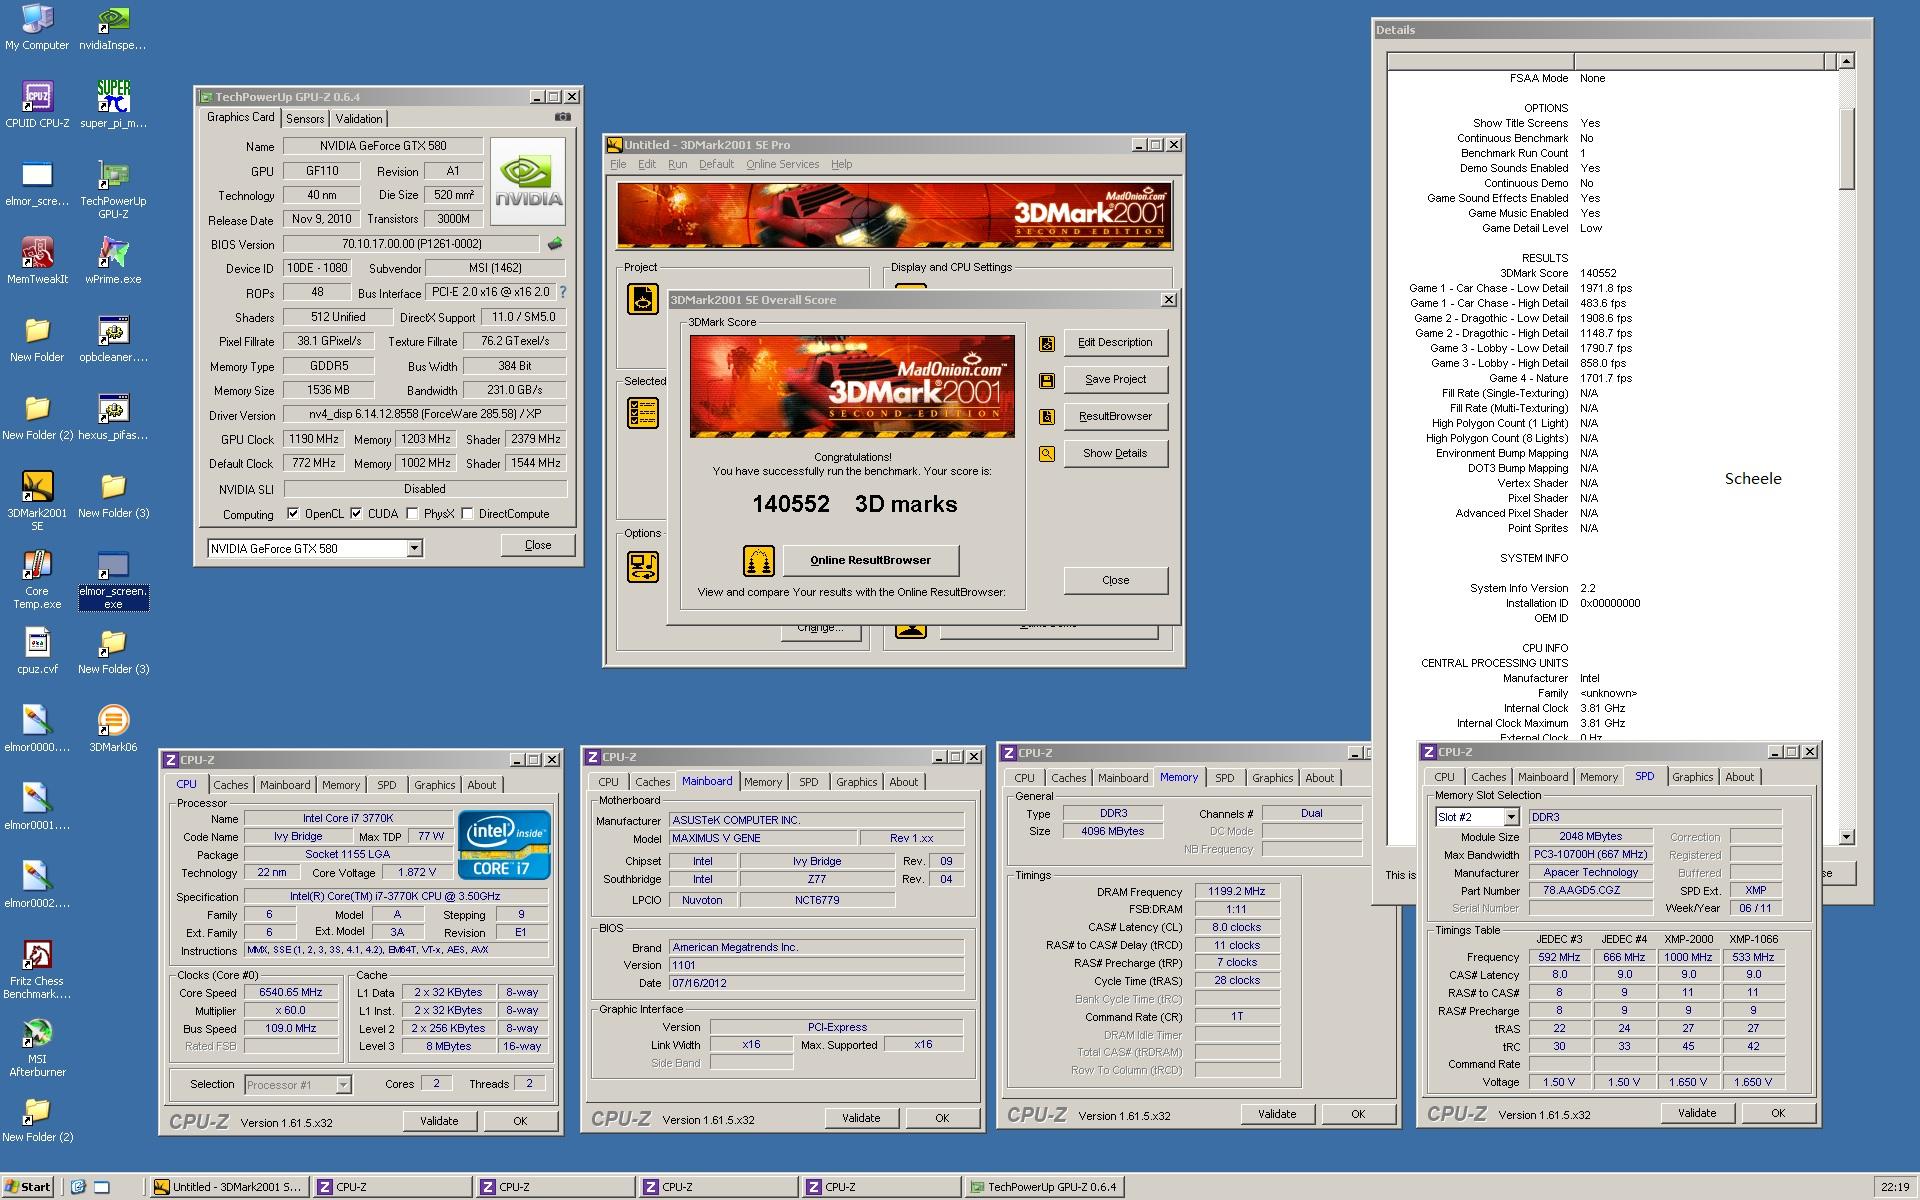Launch Core Temp.exe desktop icon

[x=37, y=579]
